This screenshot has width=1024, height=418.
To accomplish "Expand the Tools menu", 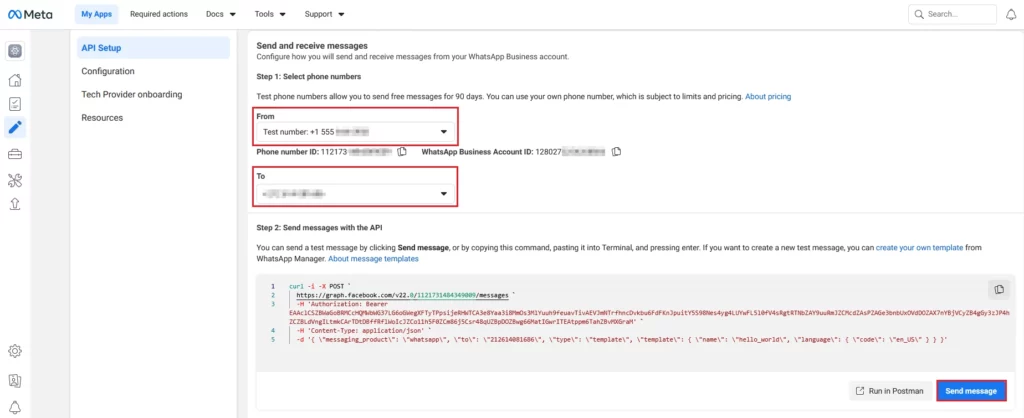I will [x=270, y=14].
